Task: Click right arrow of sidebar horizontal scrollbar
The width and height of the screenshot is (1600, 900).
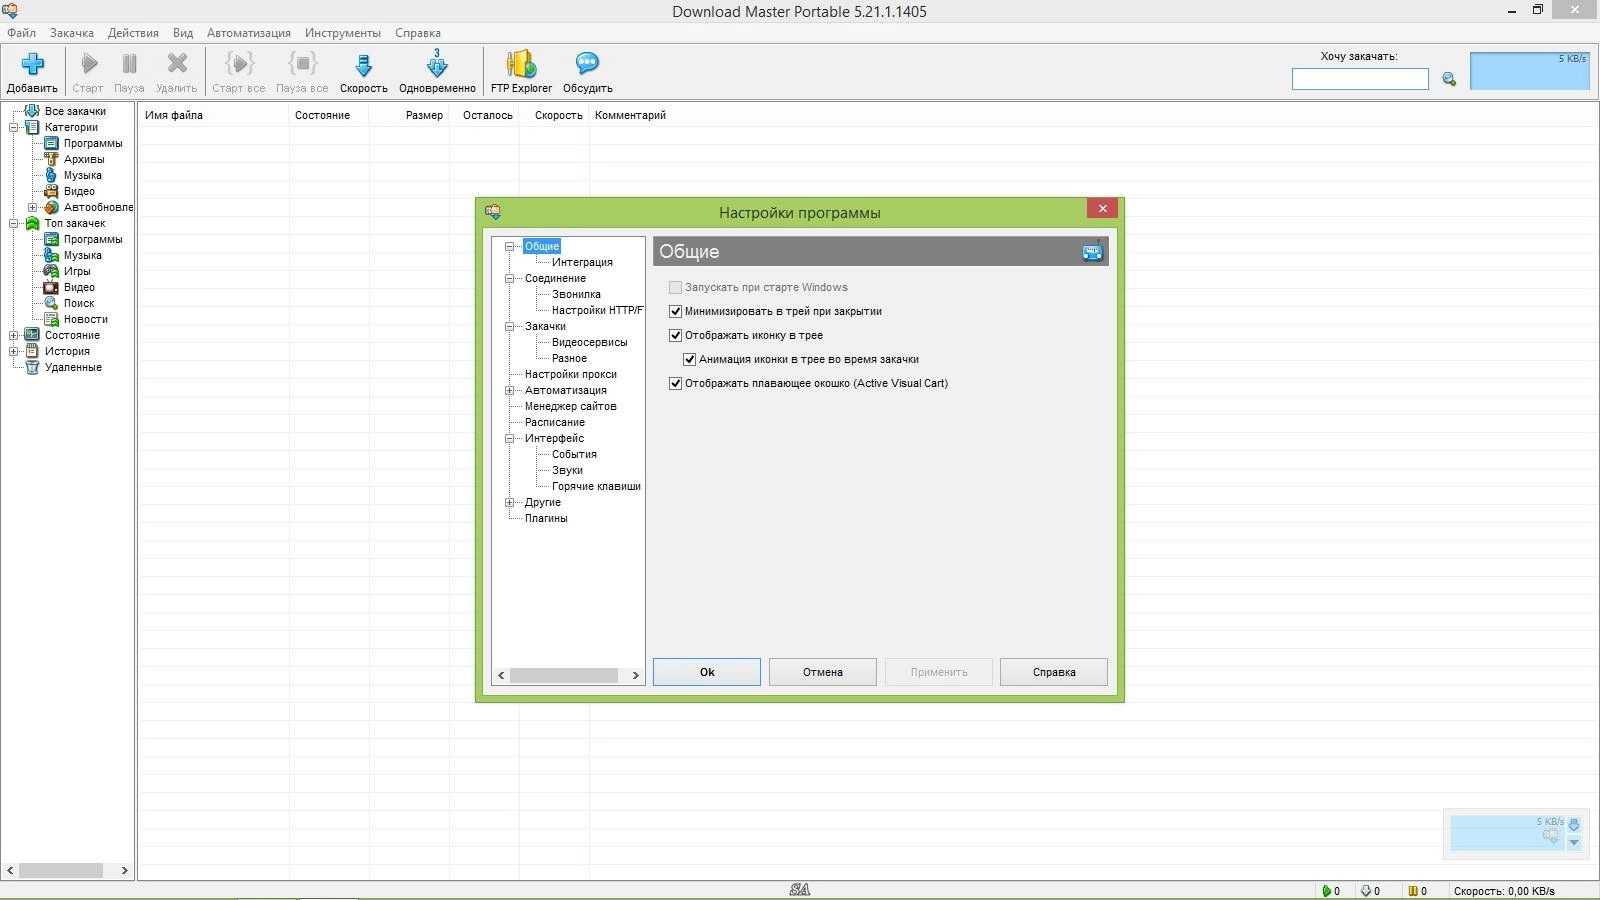Action: click(x=124, y=870)
